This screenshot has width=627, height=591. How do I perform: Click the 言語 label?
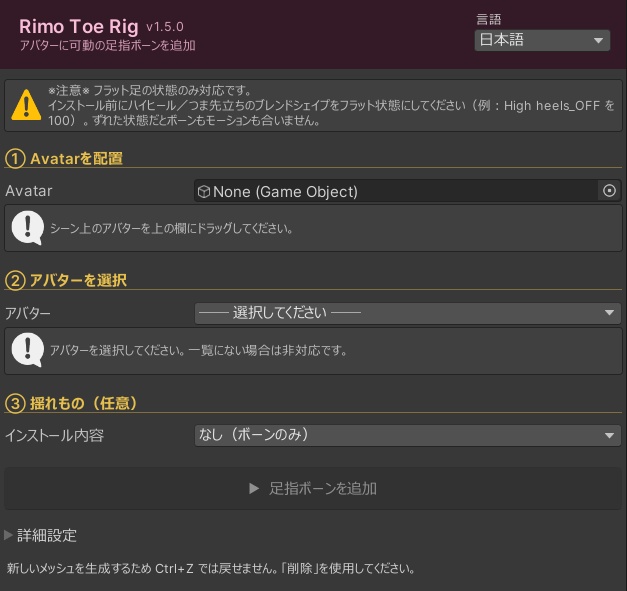489,19
